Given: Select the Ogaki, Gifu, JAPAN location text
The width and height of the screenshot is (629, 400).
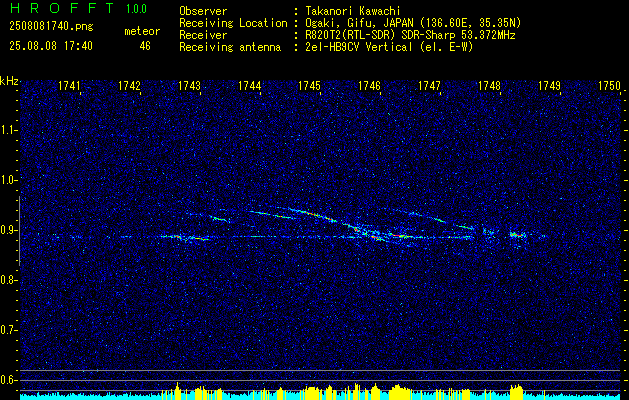Looking at the screenshot, I should pyautogui.click(x=413, y=23).
